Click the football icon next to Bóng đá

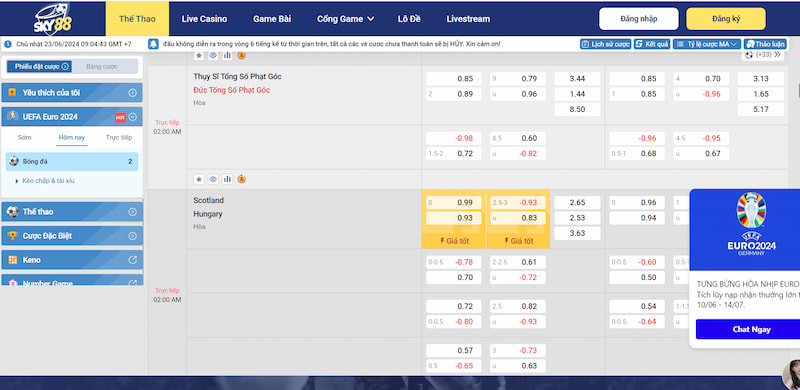tap(14, 161)
